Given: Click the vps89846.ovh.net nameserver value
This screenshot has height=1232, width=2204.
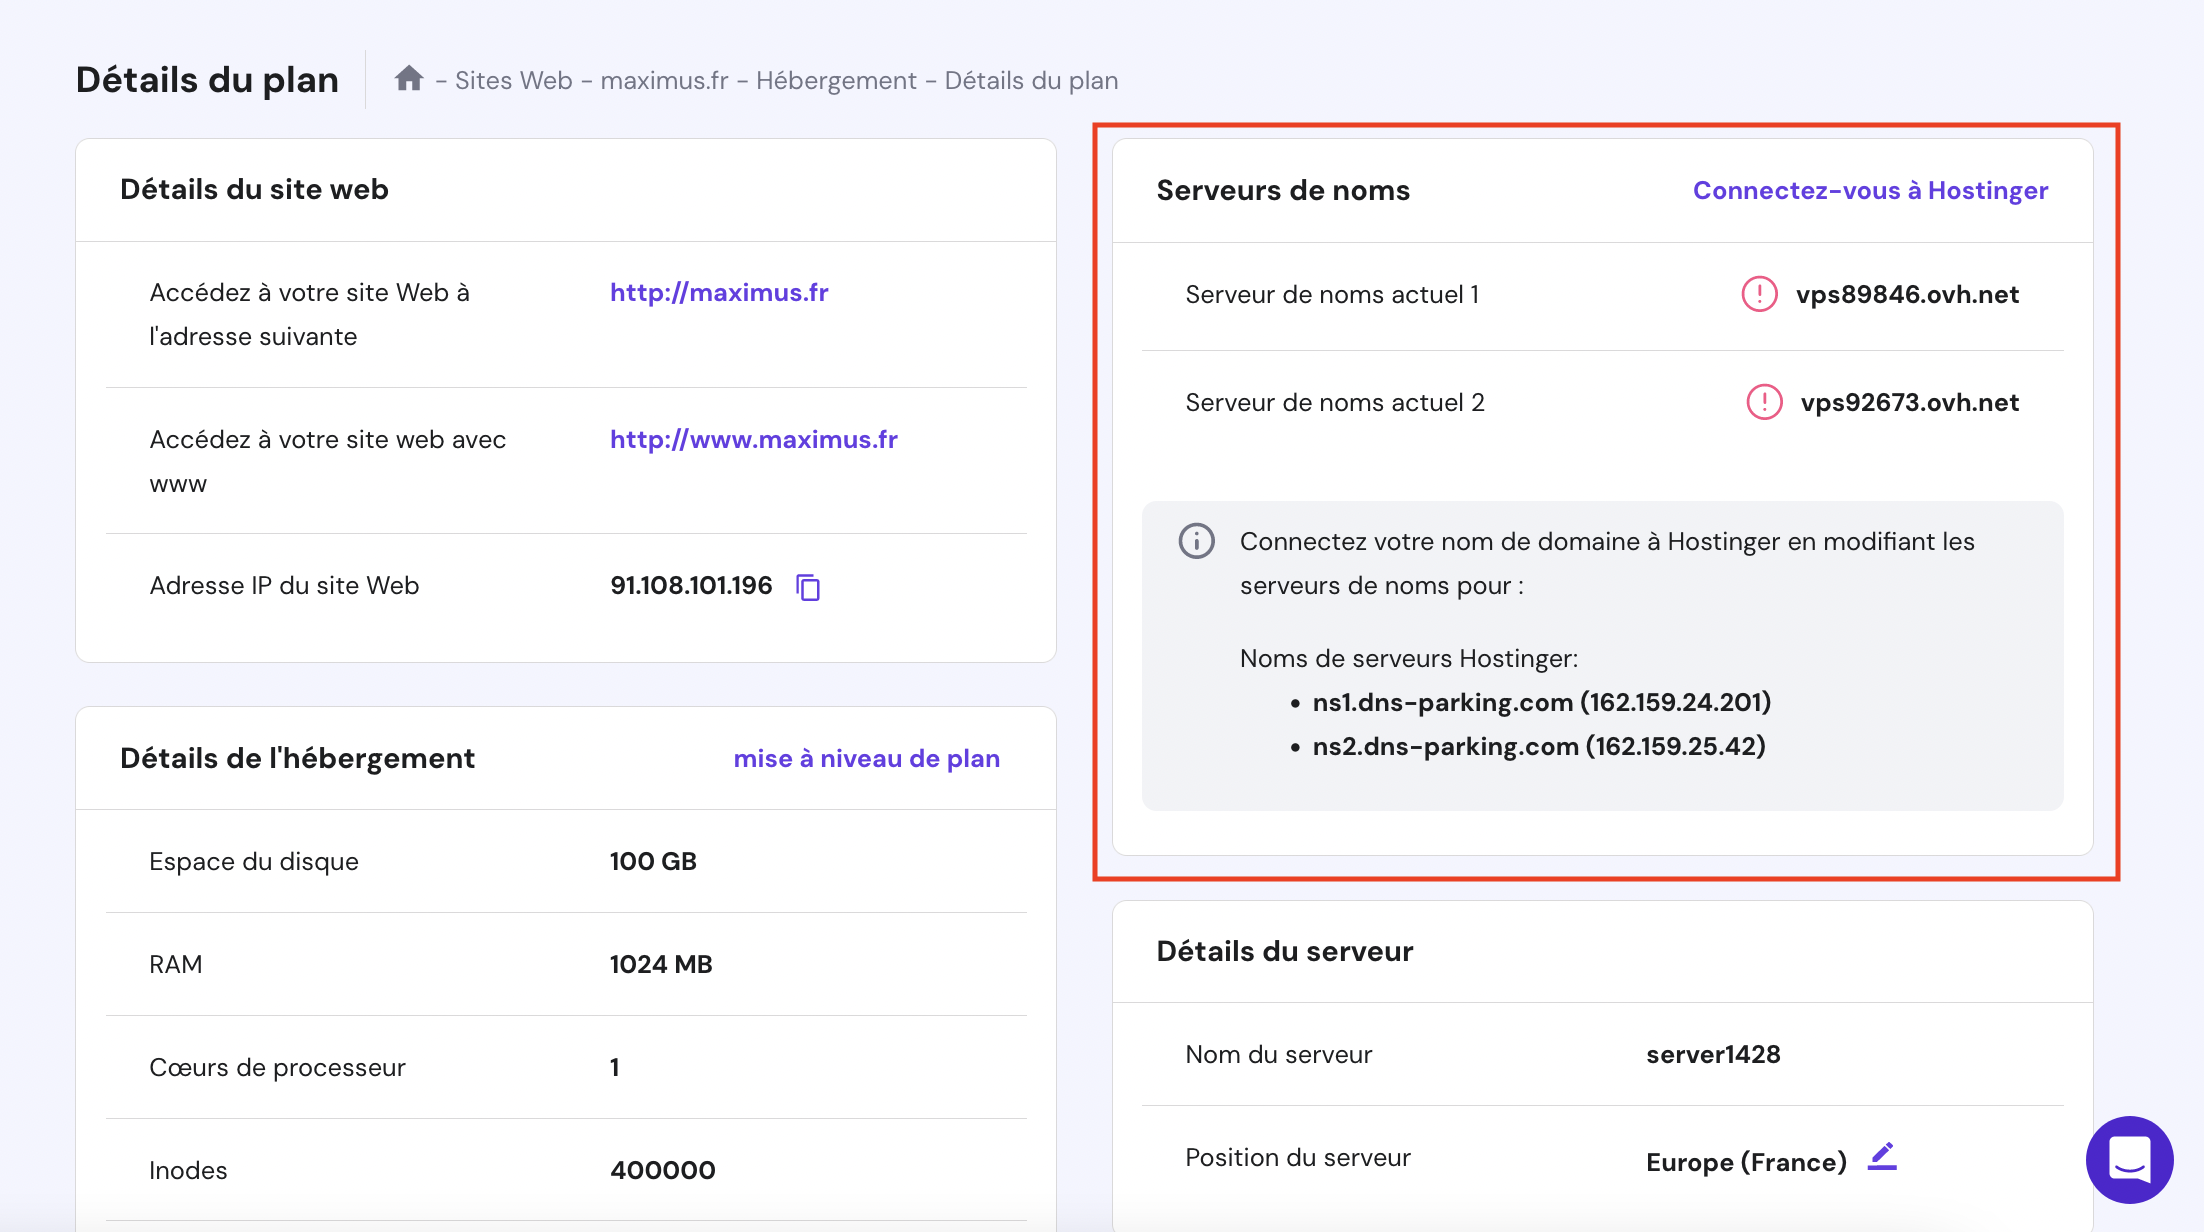Looking at the screenshot, I should tap(1907, 294).
